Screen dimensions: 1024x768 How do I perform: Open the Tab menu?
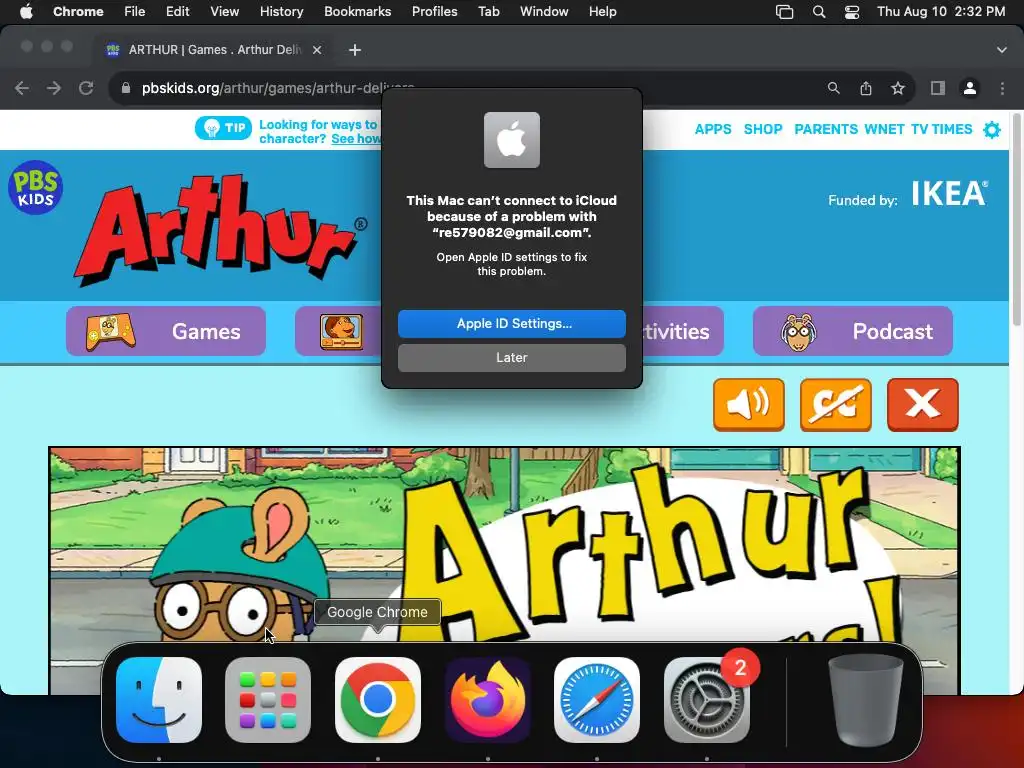[488, 11]
